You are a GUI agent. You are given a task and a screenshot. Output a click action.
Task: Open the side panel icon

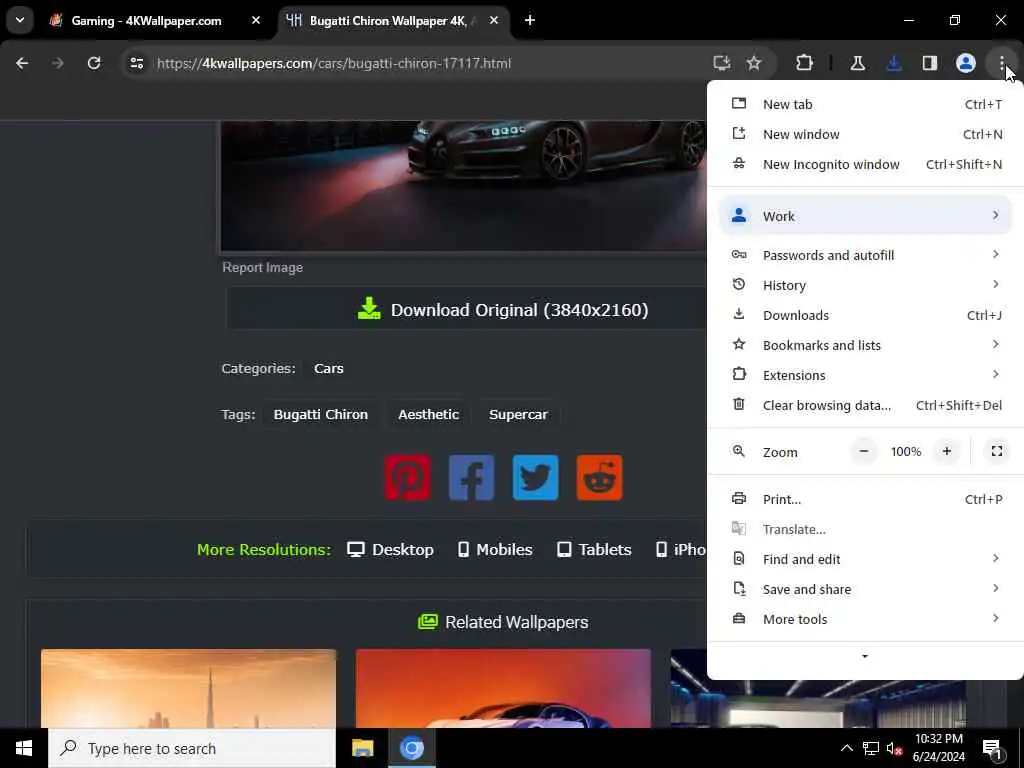click(930, 63)
